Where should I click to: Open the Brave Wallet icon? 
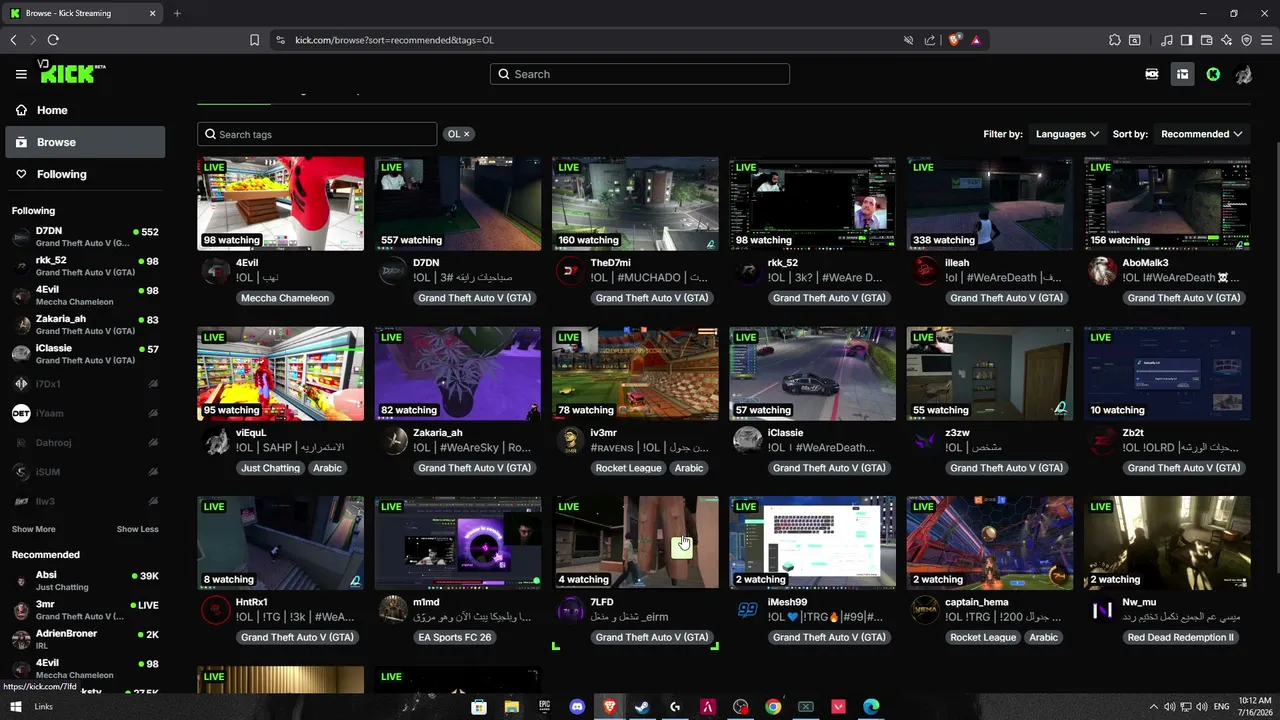1206,40
